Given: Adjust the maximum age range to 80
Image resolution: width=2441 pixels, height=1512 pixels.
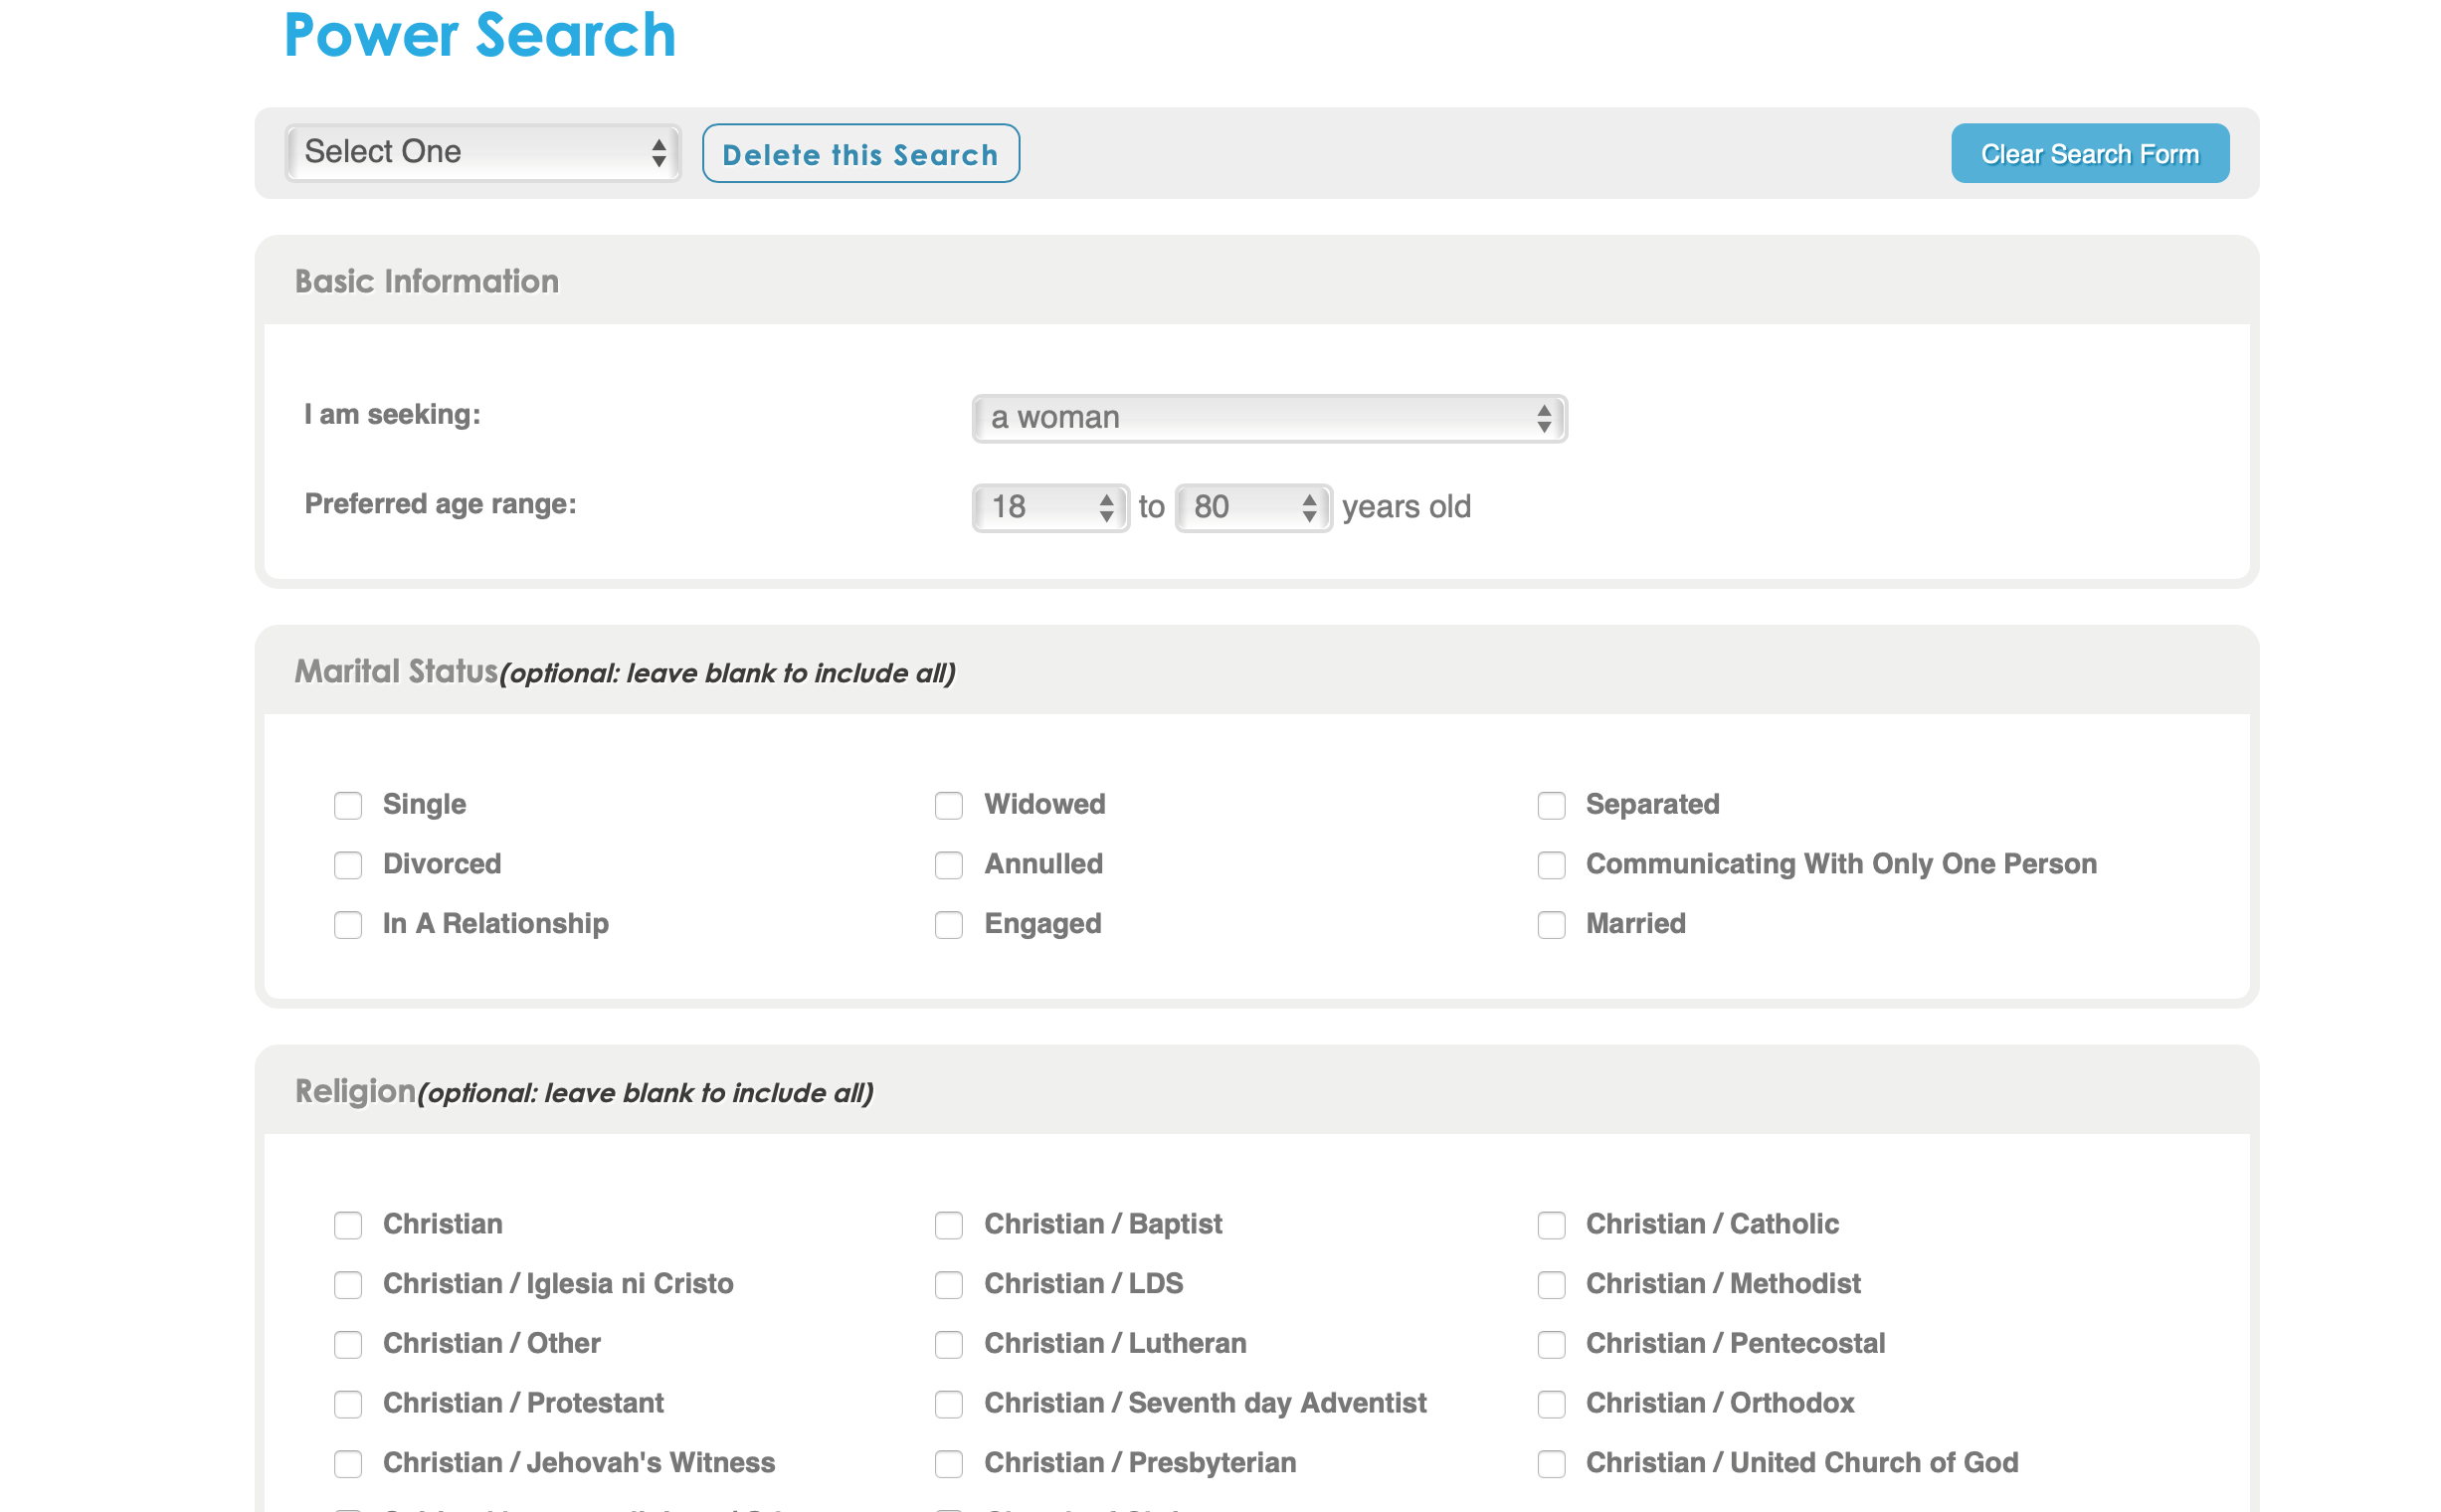Looking at the screenshot, I should click(x=1250, y=507).
